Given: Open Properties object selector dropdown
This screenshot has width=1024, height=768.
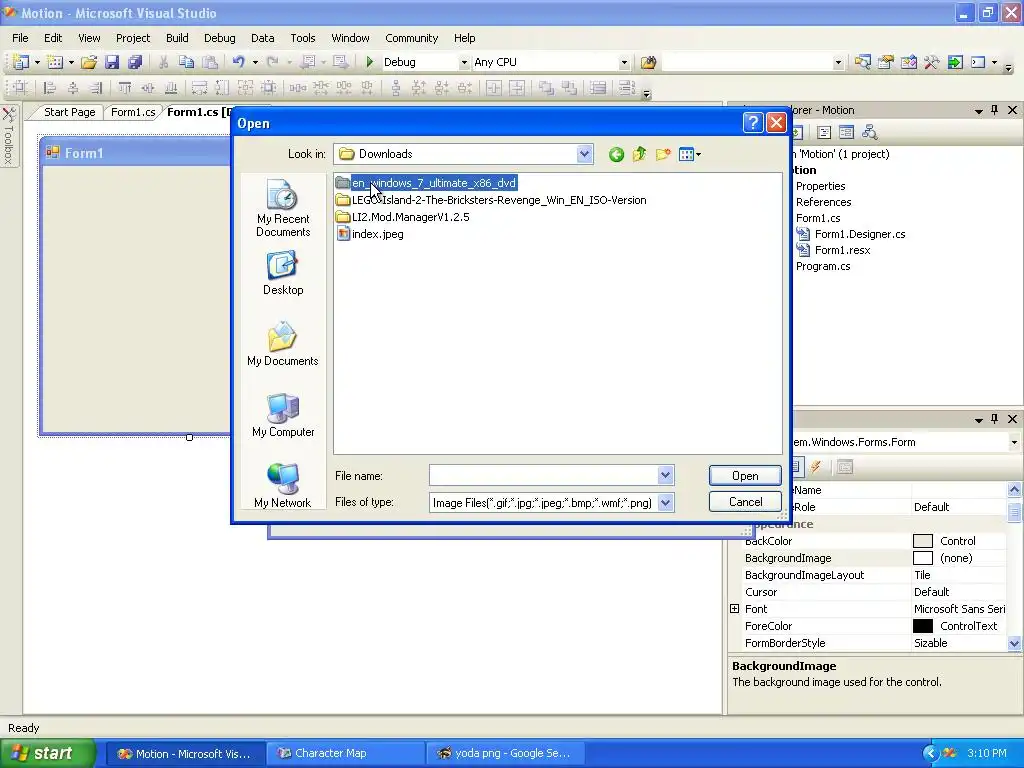Looking at the screenshot, I should pyautogui.click(x=1014, y=442).
